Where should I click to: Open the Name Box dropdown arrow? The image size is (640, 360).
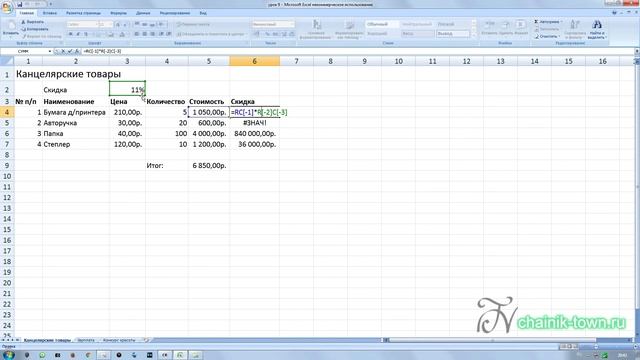tap(49, 51)
